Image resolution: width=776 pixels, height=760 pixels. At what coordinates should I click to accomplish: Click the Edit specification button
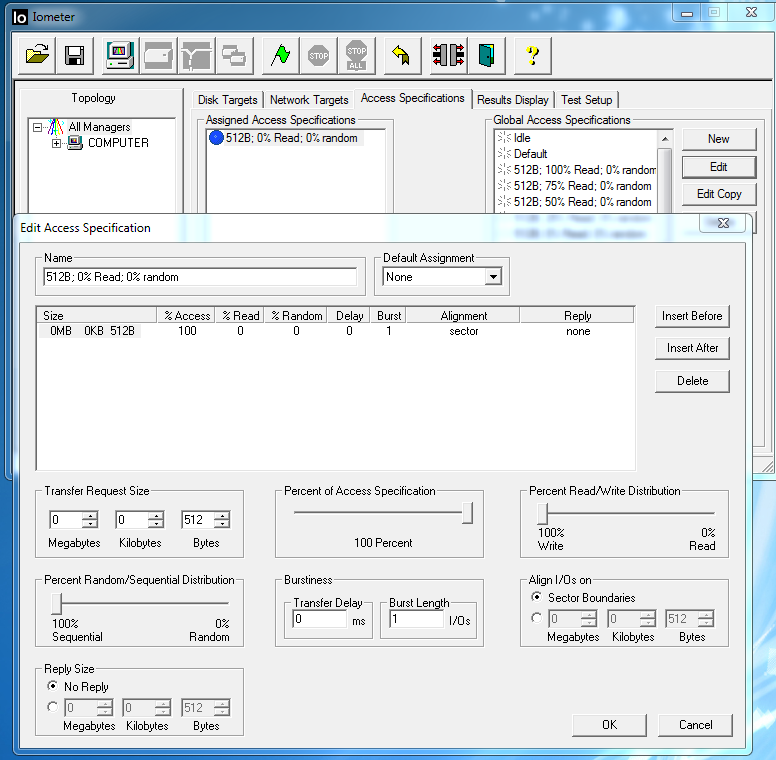(x=719, y=167)
